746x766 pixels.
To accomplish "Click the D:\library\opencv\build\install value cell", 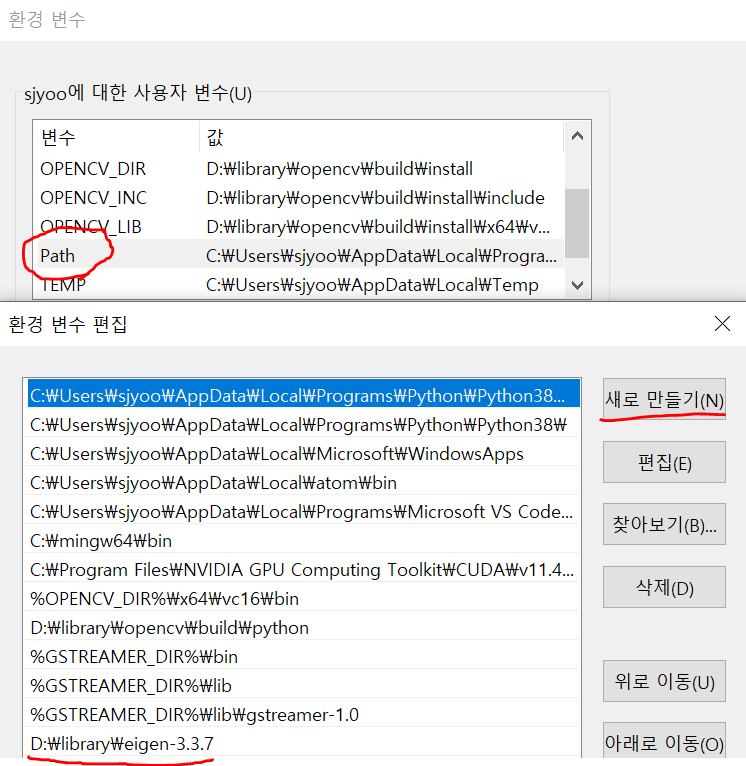I will pos(340,169).
